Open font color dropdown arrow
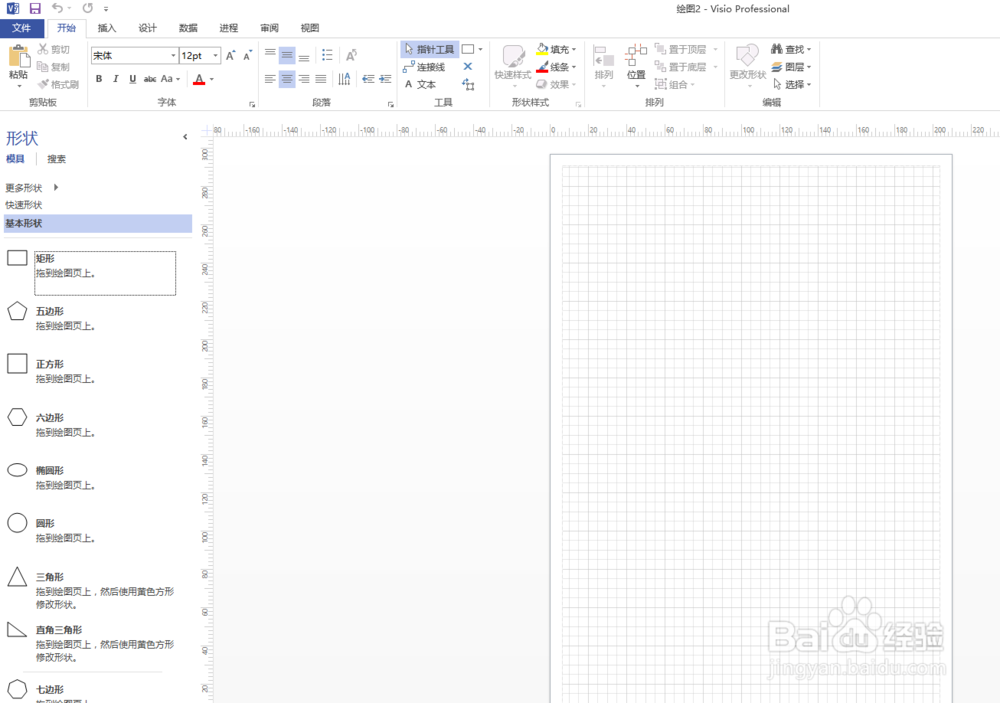The image size is (1000, 703). point(212,79)
